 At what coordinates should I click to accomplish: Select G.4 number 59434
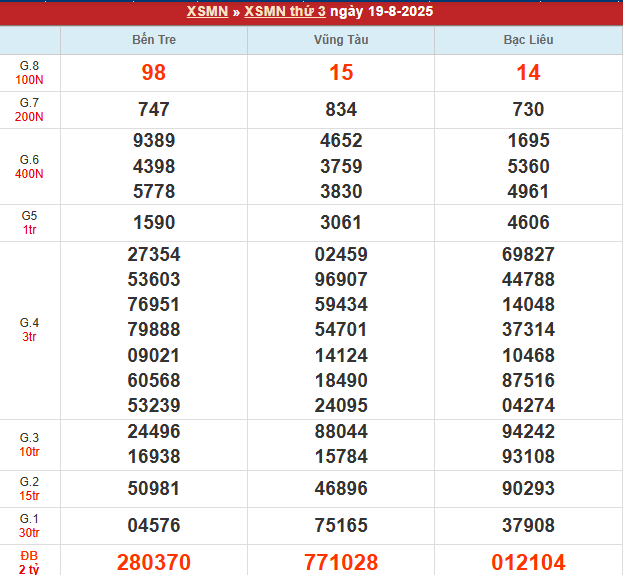(341, 304)
